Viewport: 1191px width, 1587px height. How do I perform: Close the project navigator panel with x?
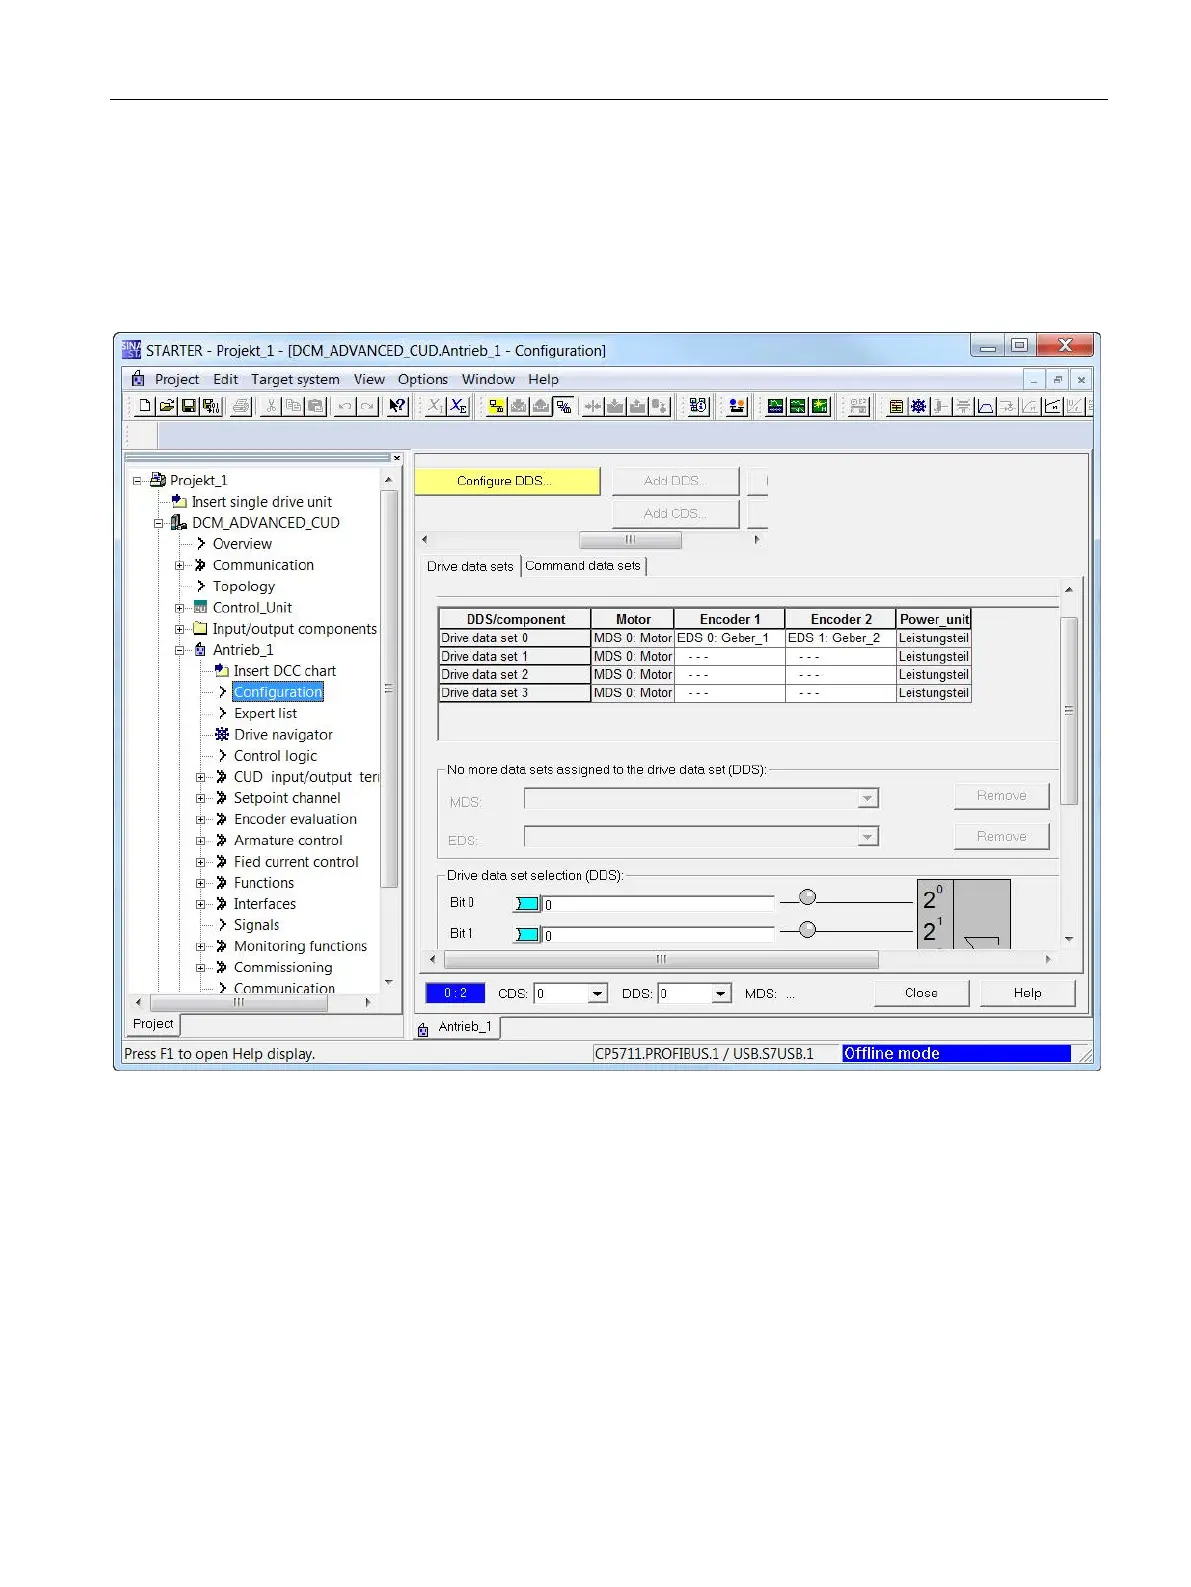pyautogui.click(x=397, y=458)
